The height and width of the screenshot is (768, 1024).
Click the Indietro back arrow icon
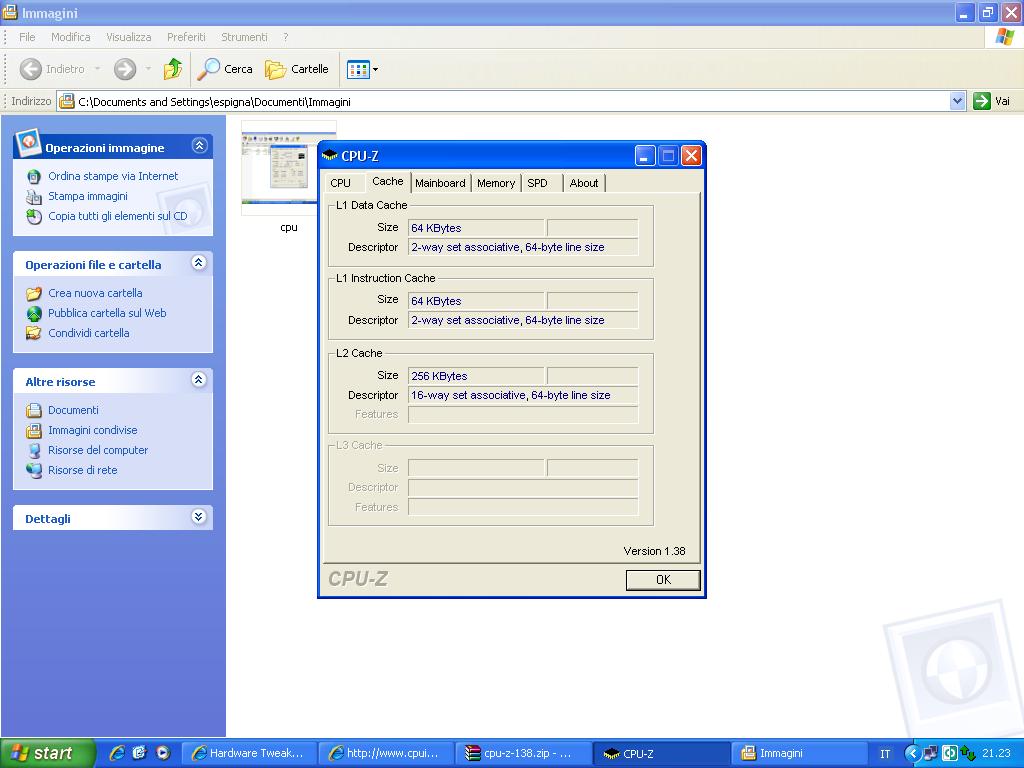pyautogui.click(x=31, y=69)
